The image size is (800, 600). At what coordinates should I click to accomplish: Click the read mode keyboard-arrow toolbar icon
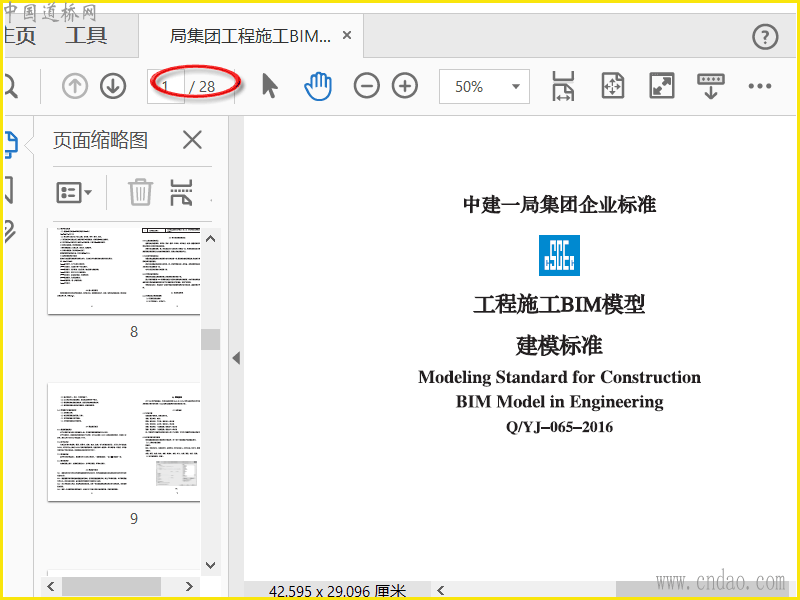(710, 86)
